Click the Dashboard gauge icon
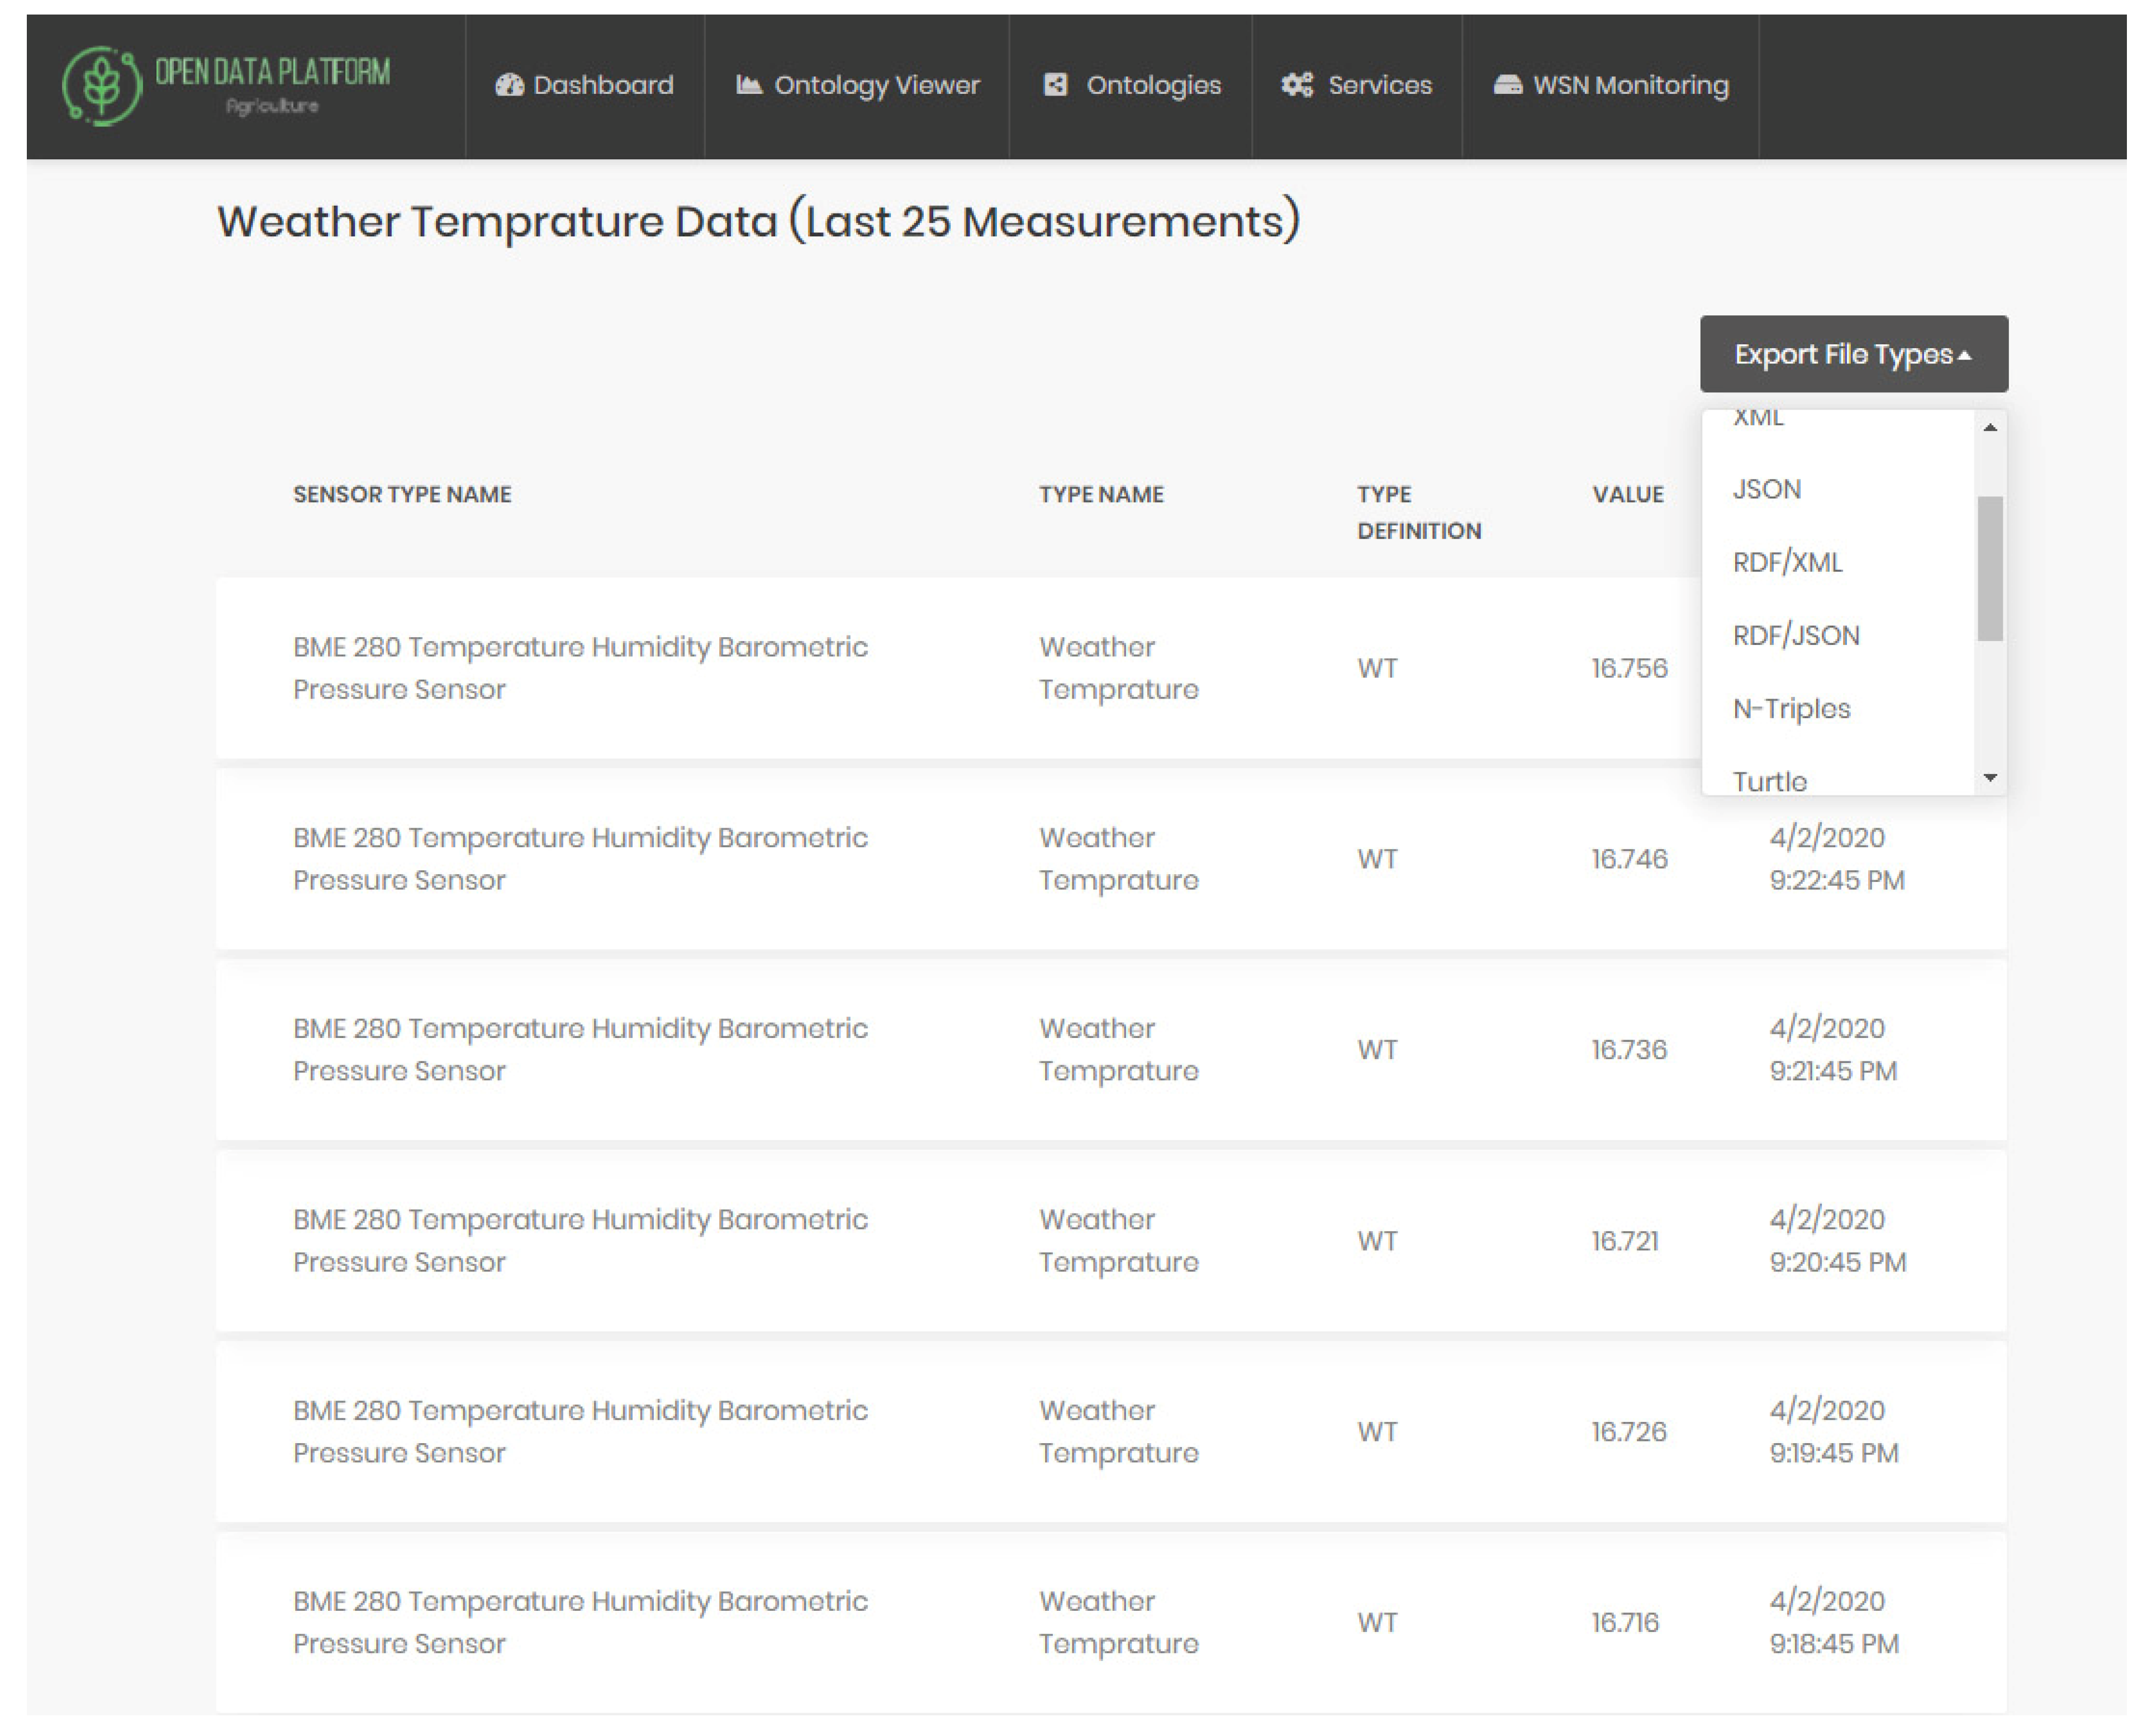 pyautogui.click(x=509, y=85)
